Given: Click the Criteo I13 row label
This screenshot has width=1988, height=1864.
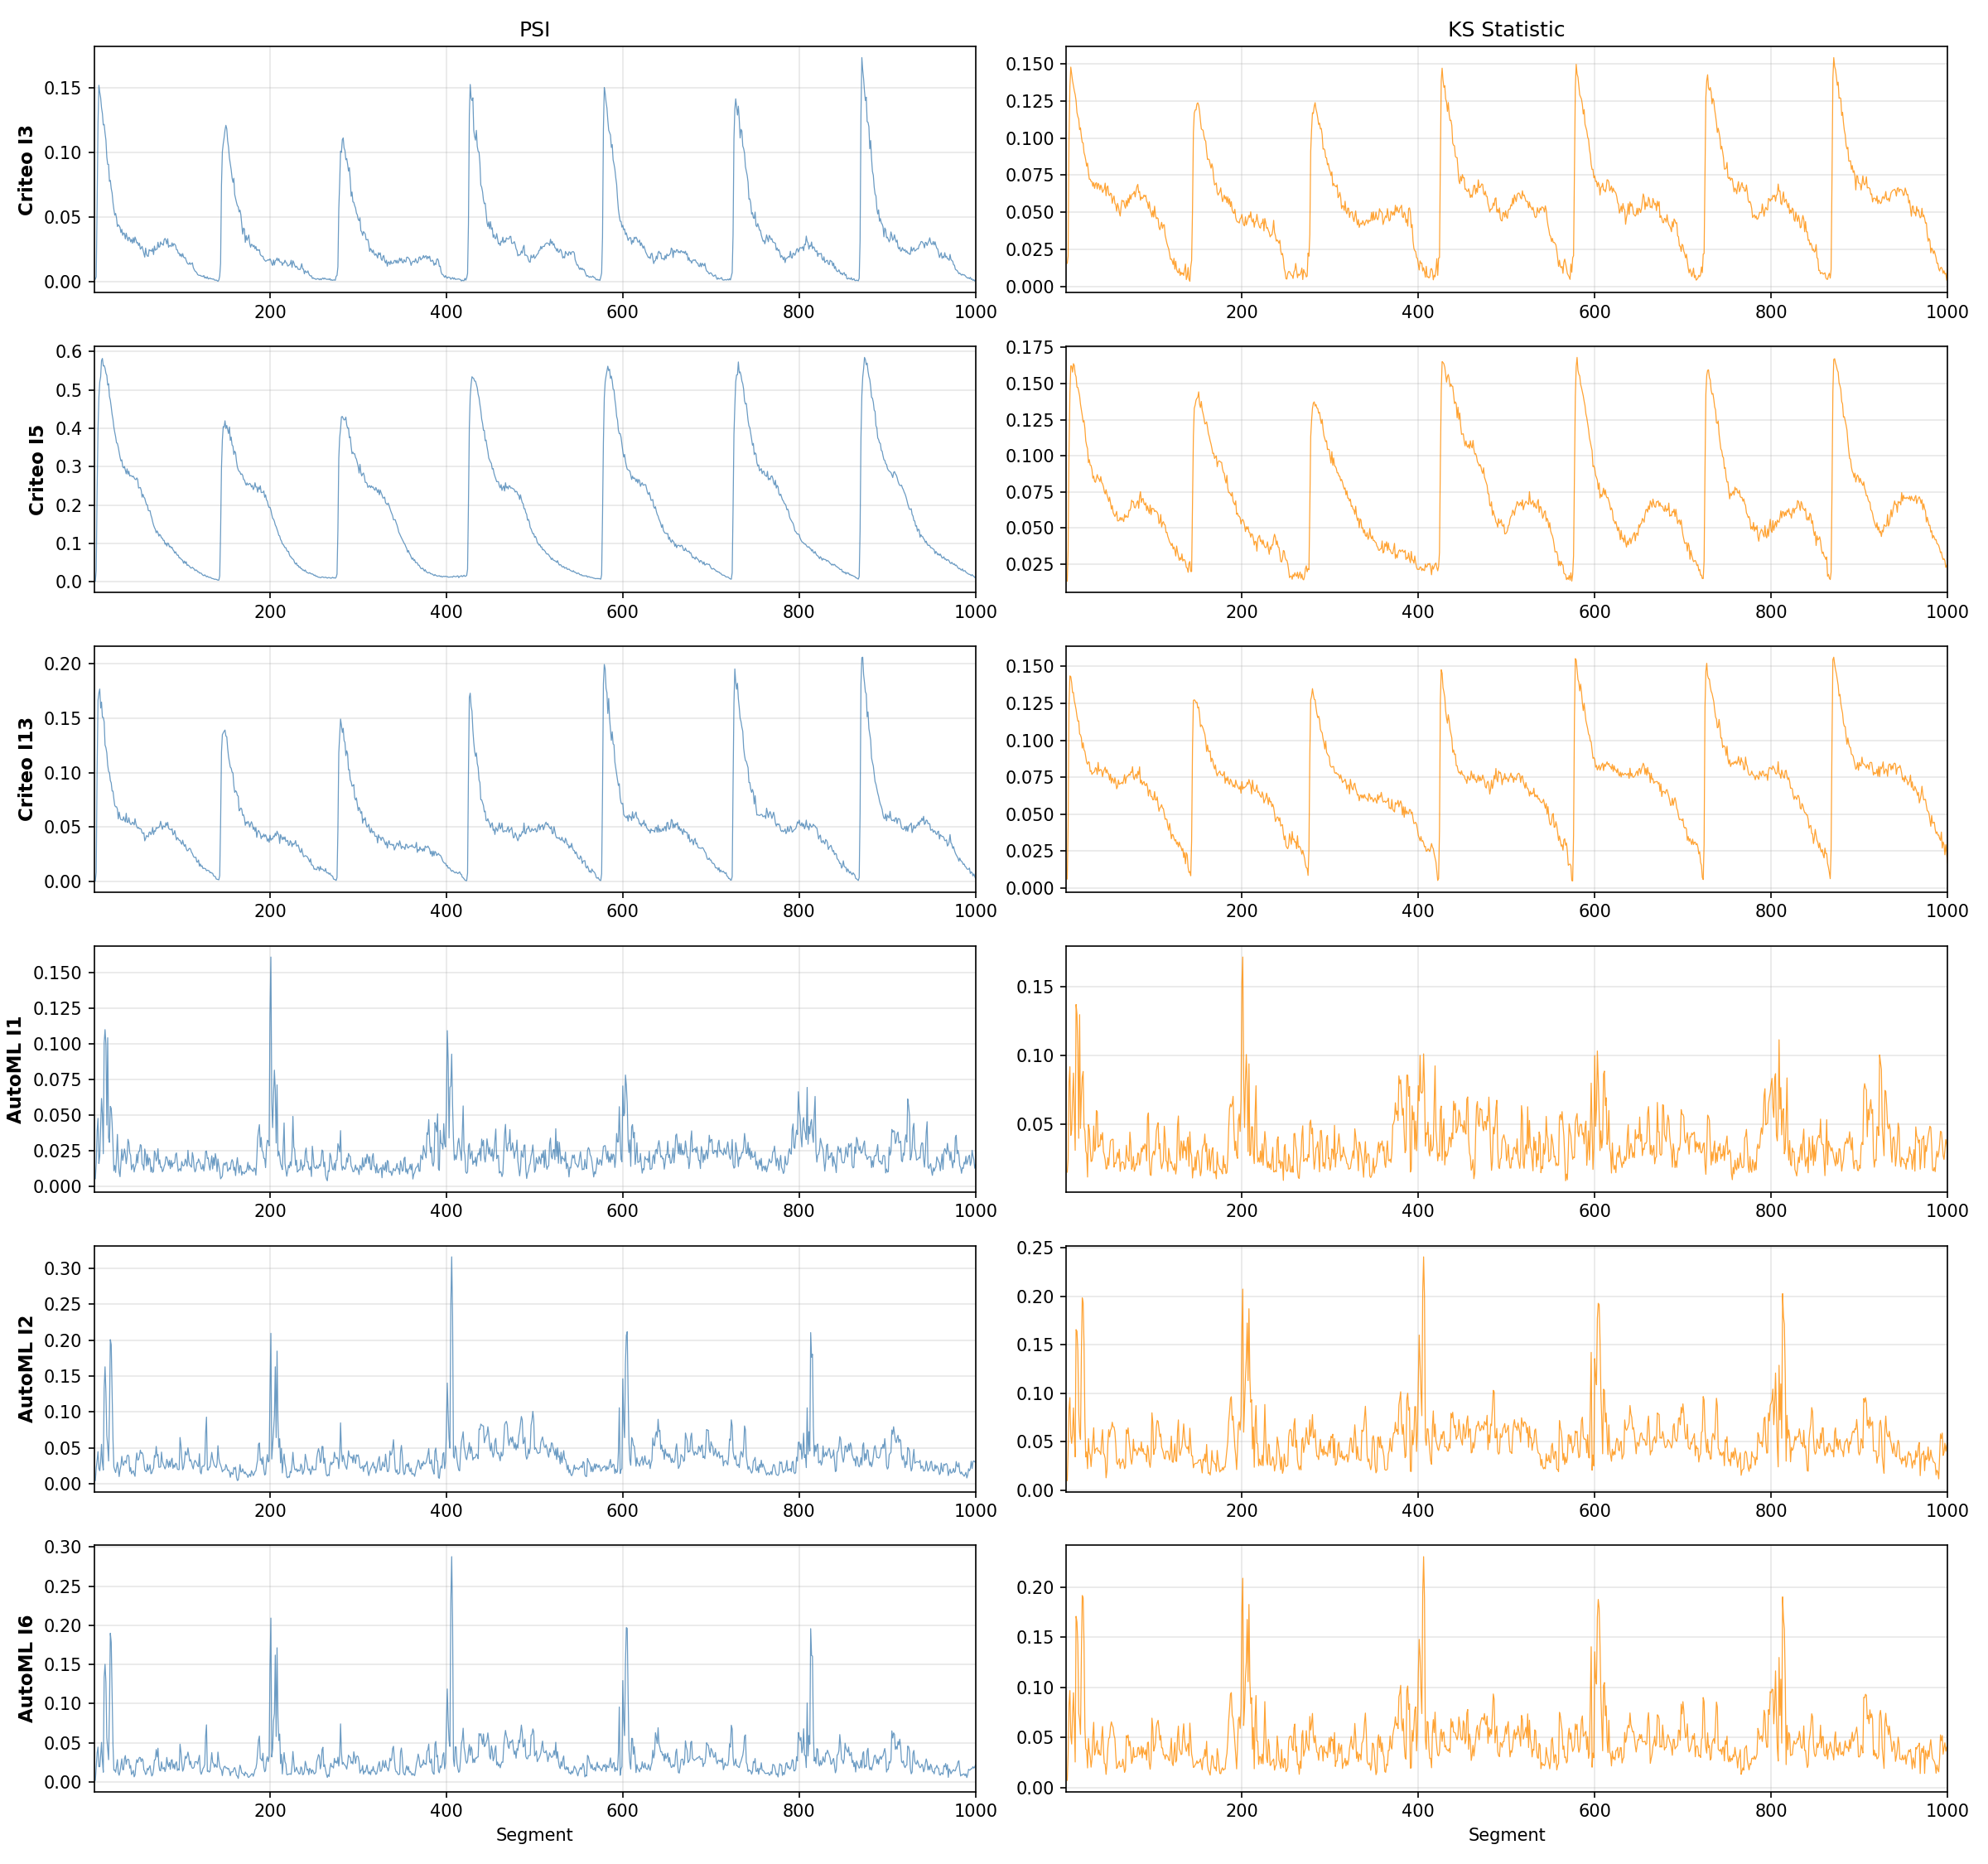Looking at the screenshot, I should click(26, 769).
